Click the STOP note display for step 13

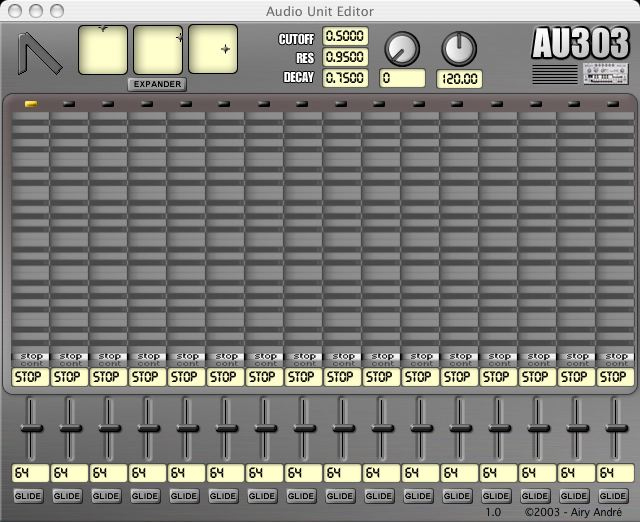pyautogui.click(x=499, y=377)
